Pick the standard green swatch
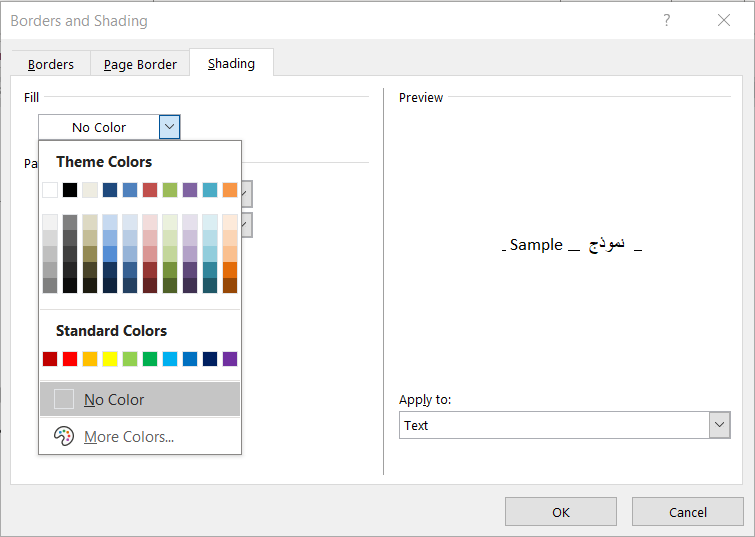Screen dimensions: 755x537 click(x=150, y=359)
